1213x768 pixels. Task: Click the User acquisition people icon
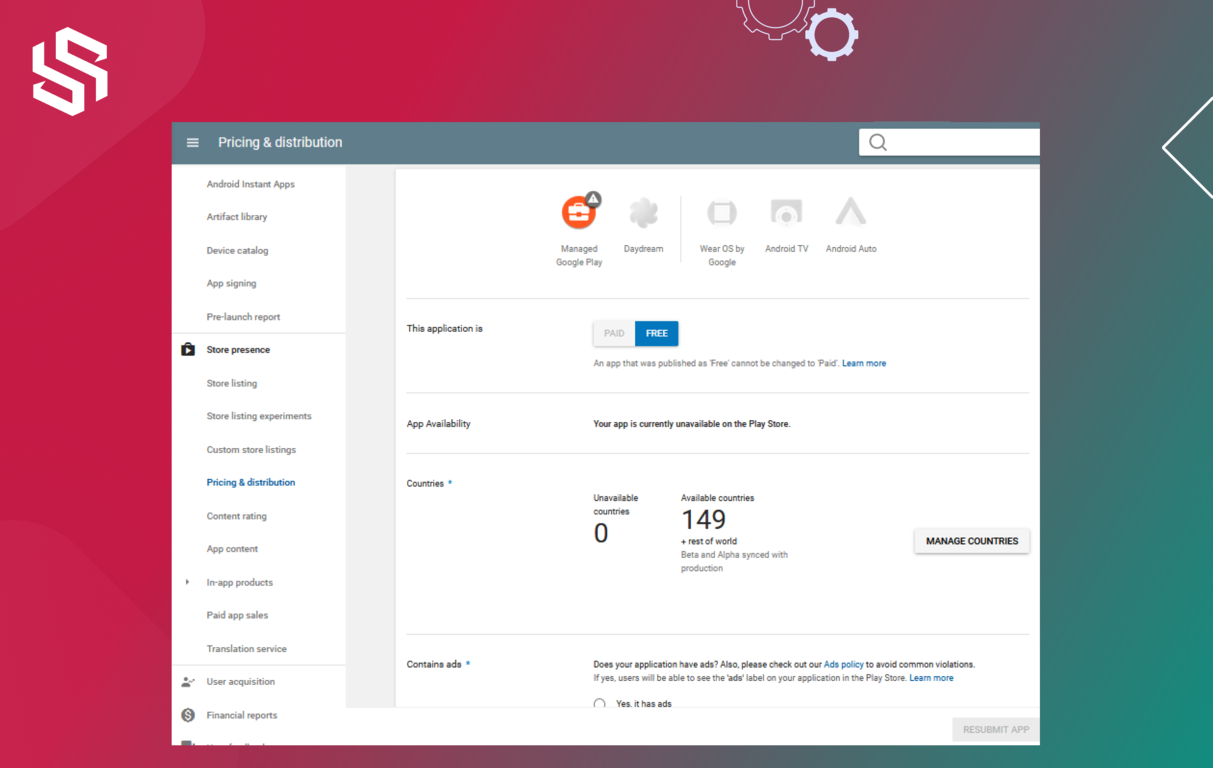188,682
